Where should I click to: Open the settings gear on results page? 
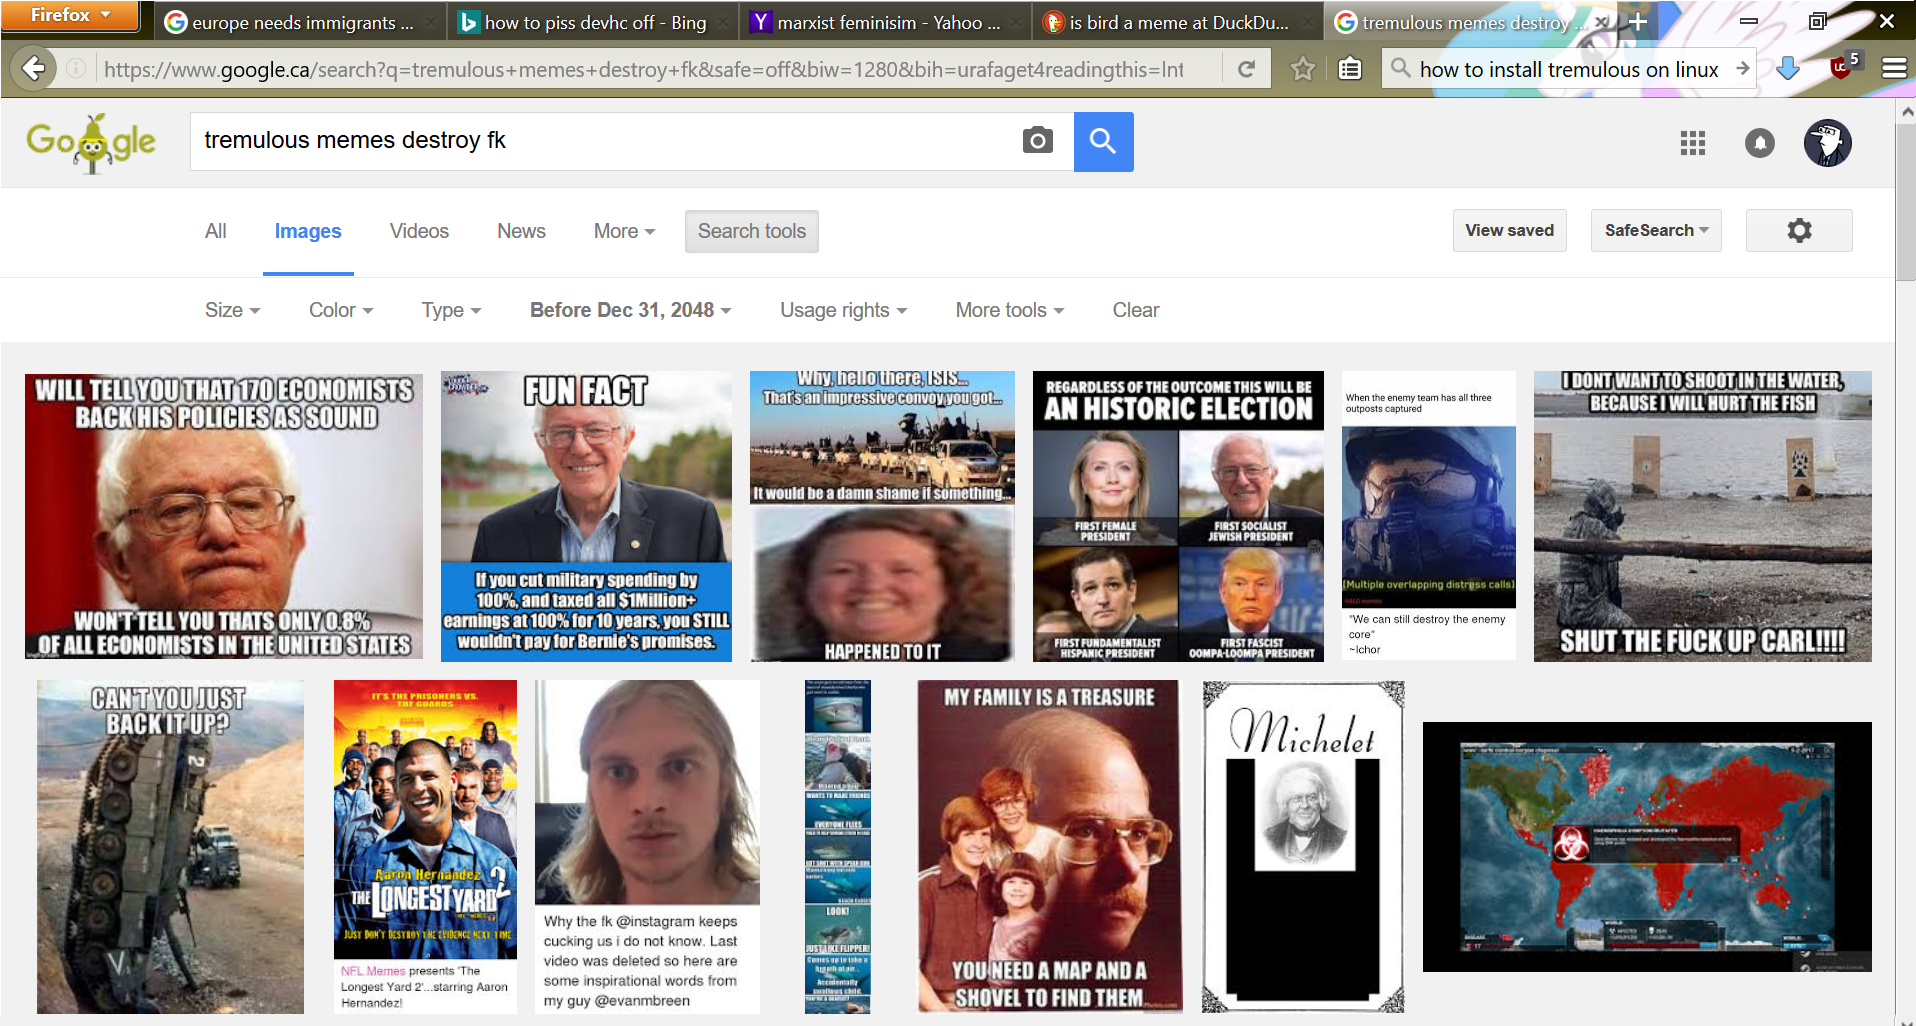click(1798, 231)
